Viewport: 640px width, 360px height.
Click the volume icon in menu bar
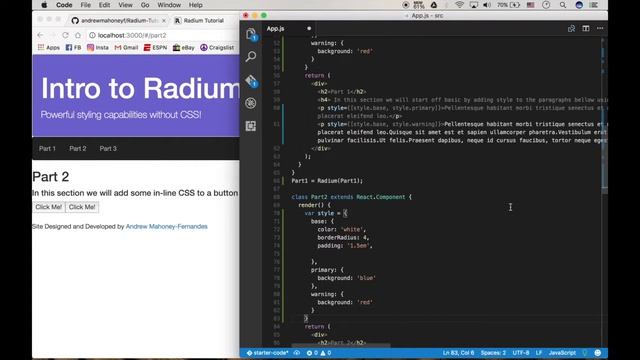tap(487, 5)
